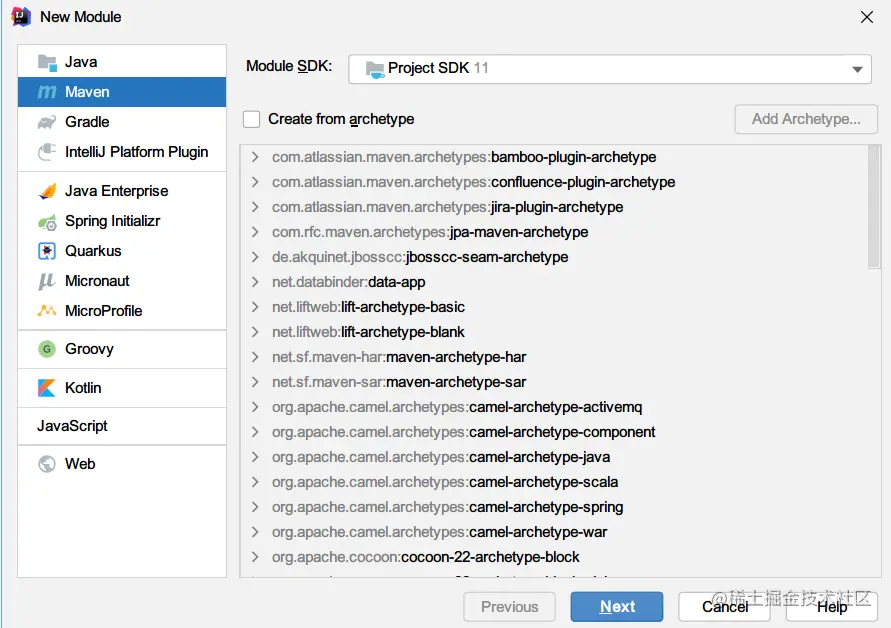This screenshot has width=891, height=628.
Task: Click the Cancel button
Action: (x=725, y=607)
